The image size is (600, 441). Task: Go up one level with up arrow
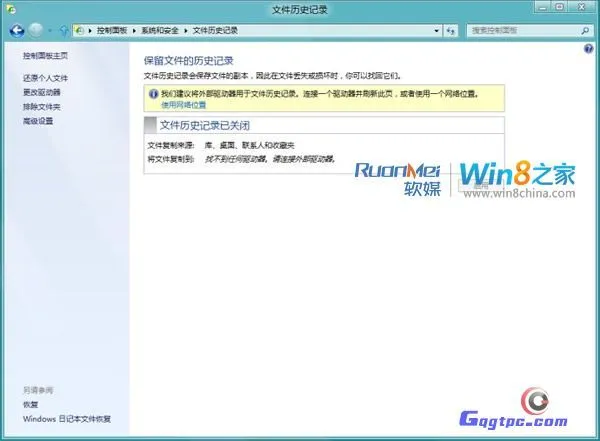[x=64, y=30]
